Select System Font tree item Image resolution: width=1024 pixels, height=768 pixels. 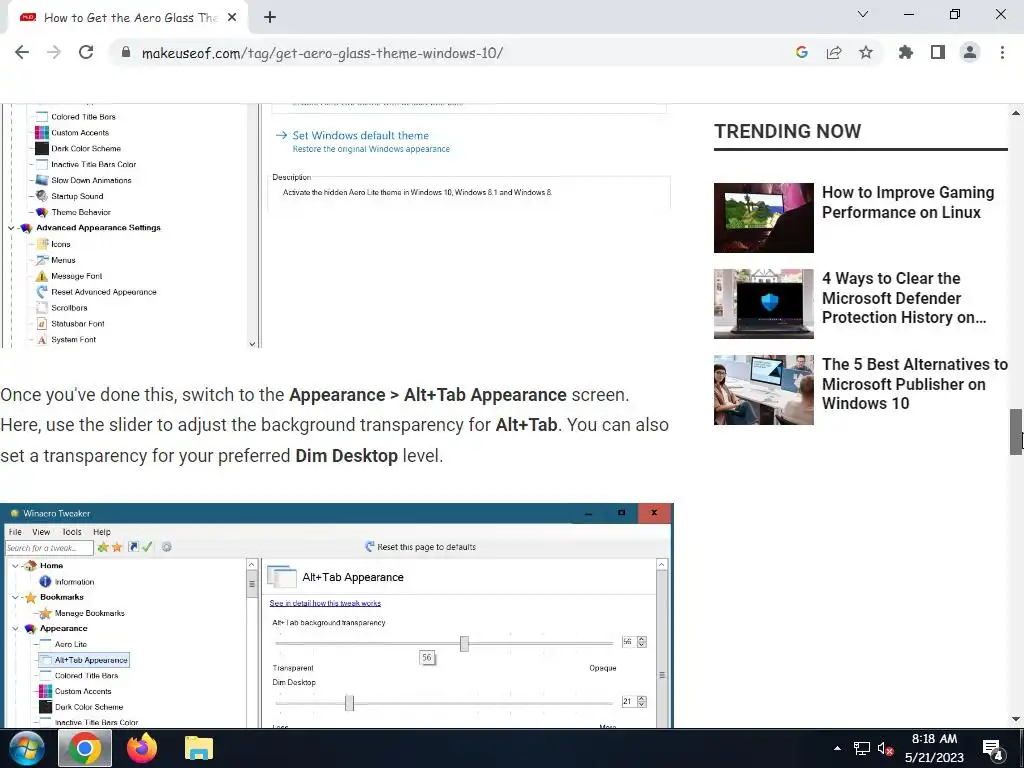(73, 340)
